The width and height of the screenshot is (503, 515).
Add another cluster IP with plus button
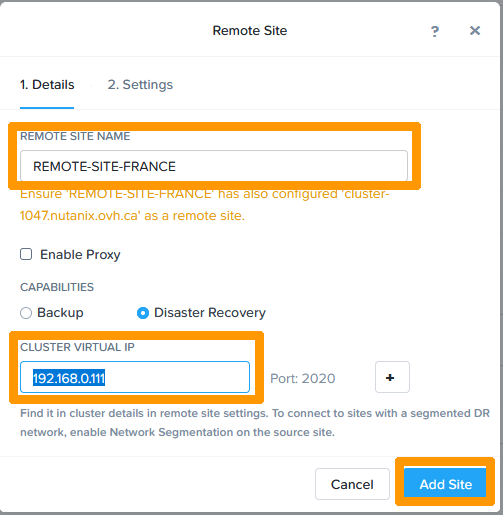[392, 377]
